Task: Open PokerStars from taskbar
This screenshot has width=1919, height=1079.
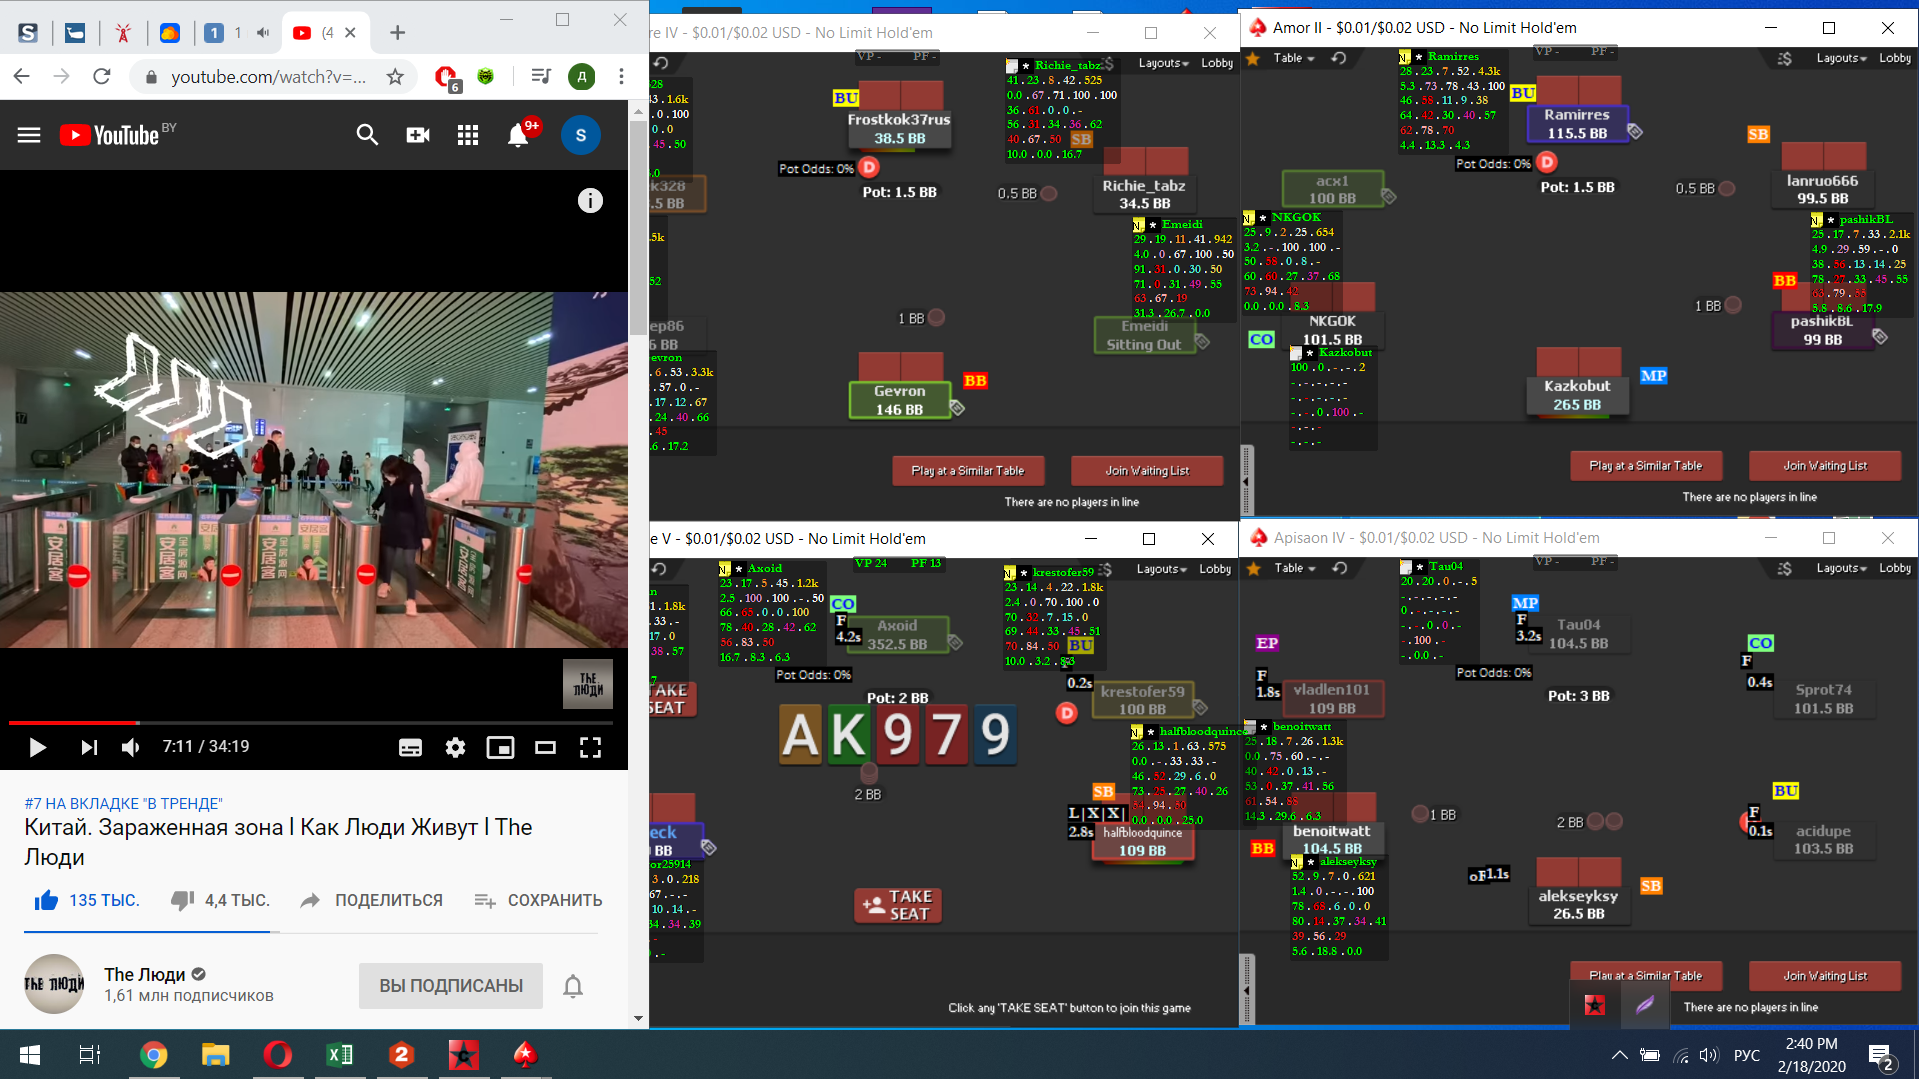Action: point(525,1055)
